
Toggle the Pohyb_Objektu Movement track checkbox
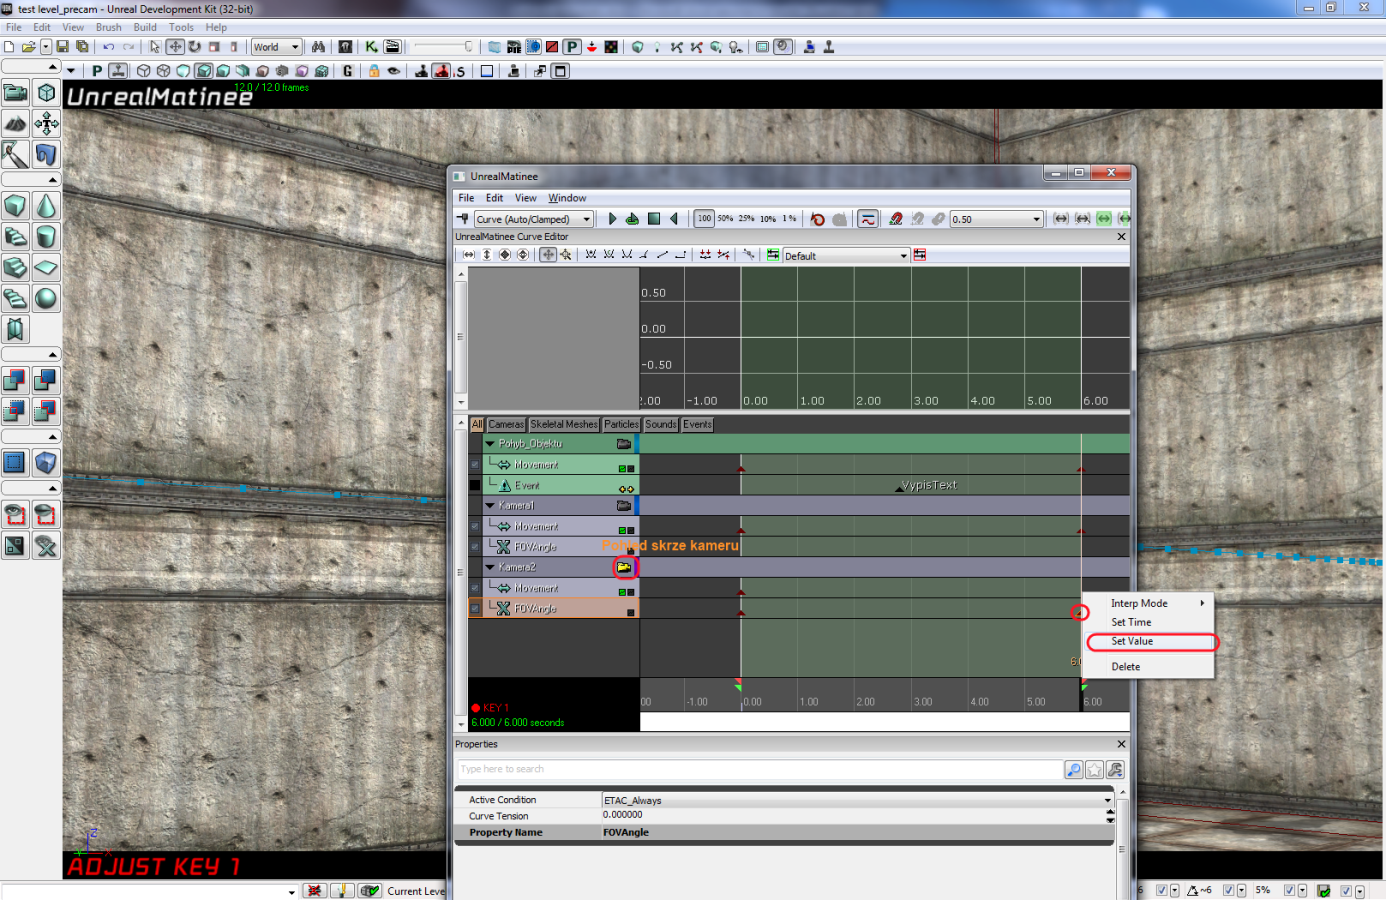[475, 465]
